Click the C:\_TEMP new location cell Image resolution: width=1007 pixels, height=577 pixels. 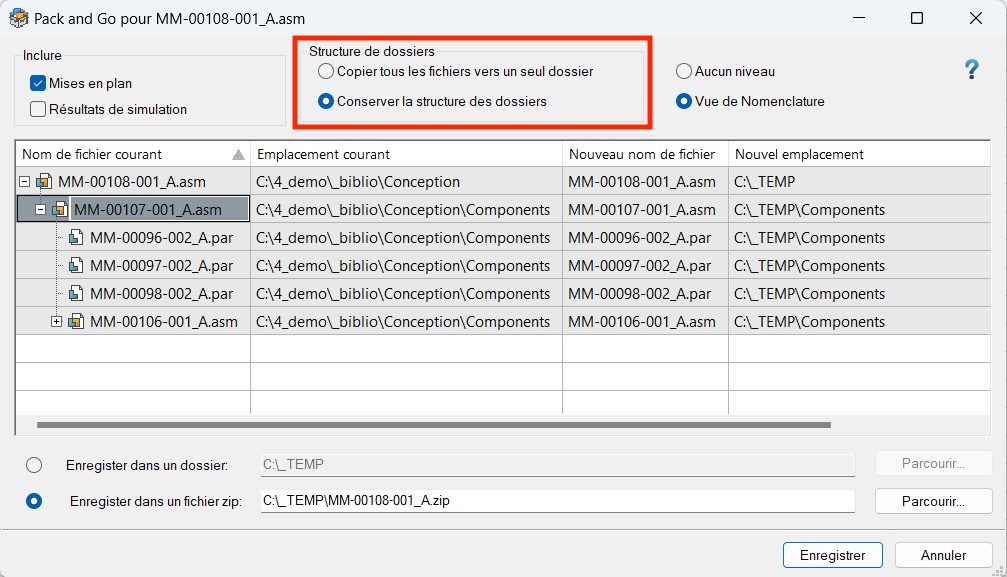pyautogui.click(x=859, y=182)
